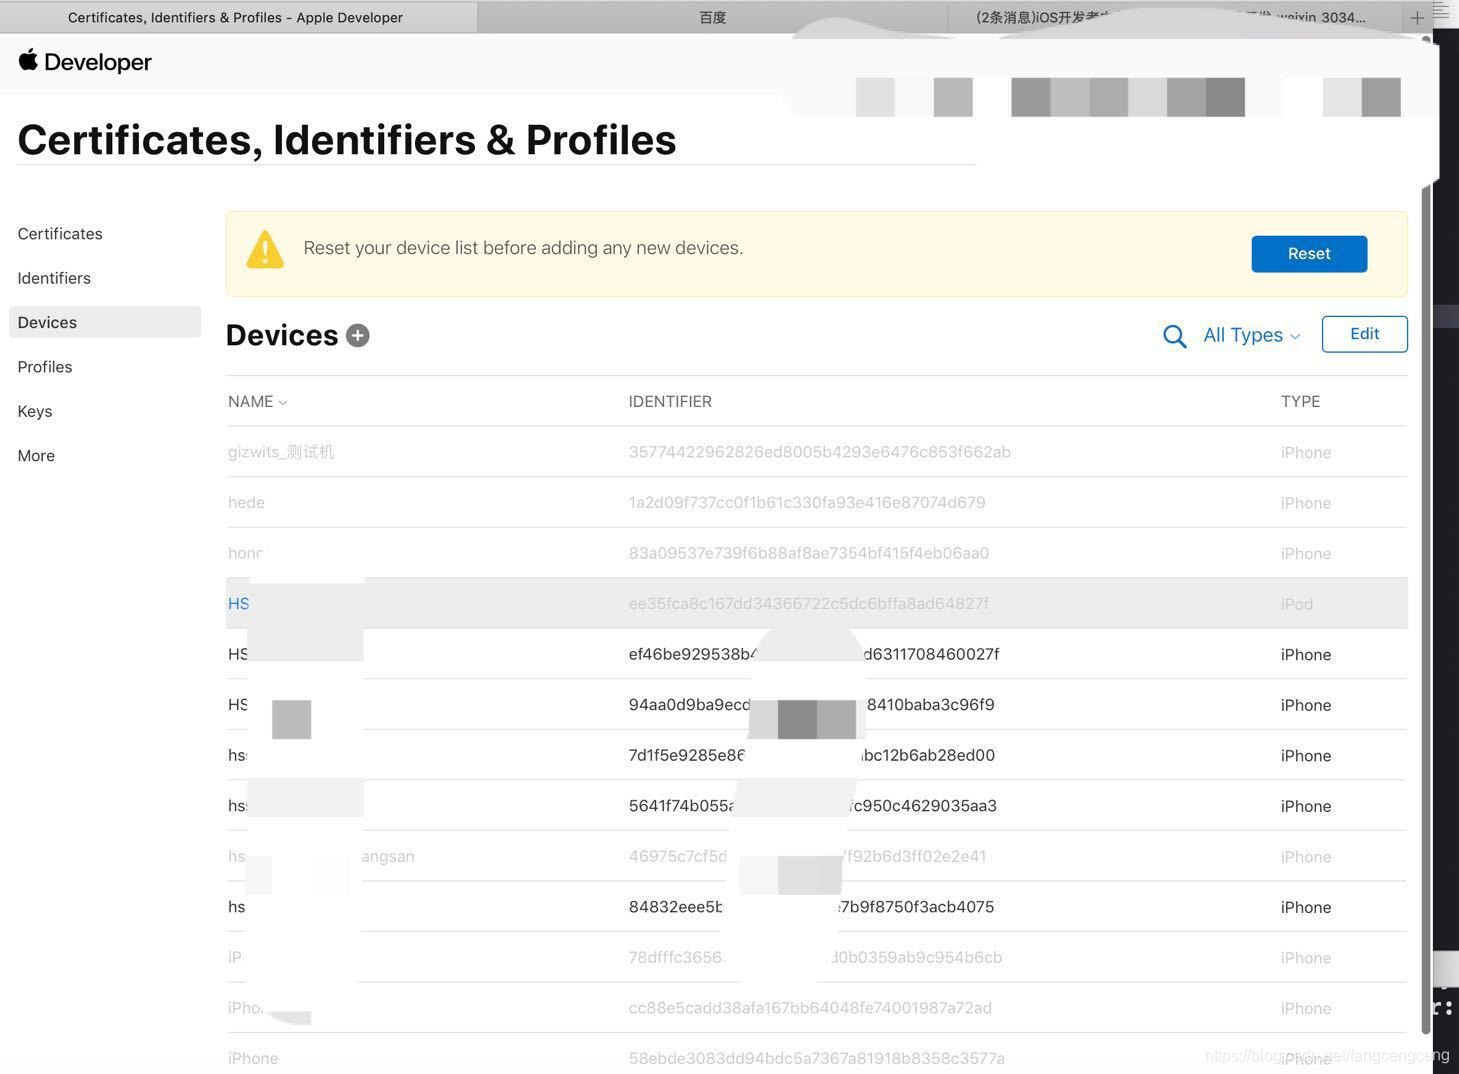The width and height of the screenshot is (1459, 1074).
Task: Open a new browser tab with plus
Action: click(x=1416, y=18)
